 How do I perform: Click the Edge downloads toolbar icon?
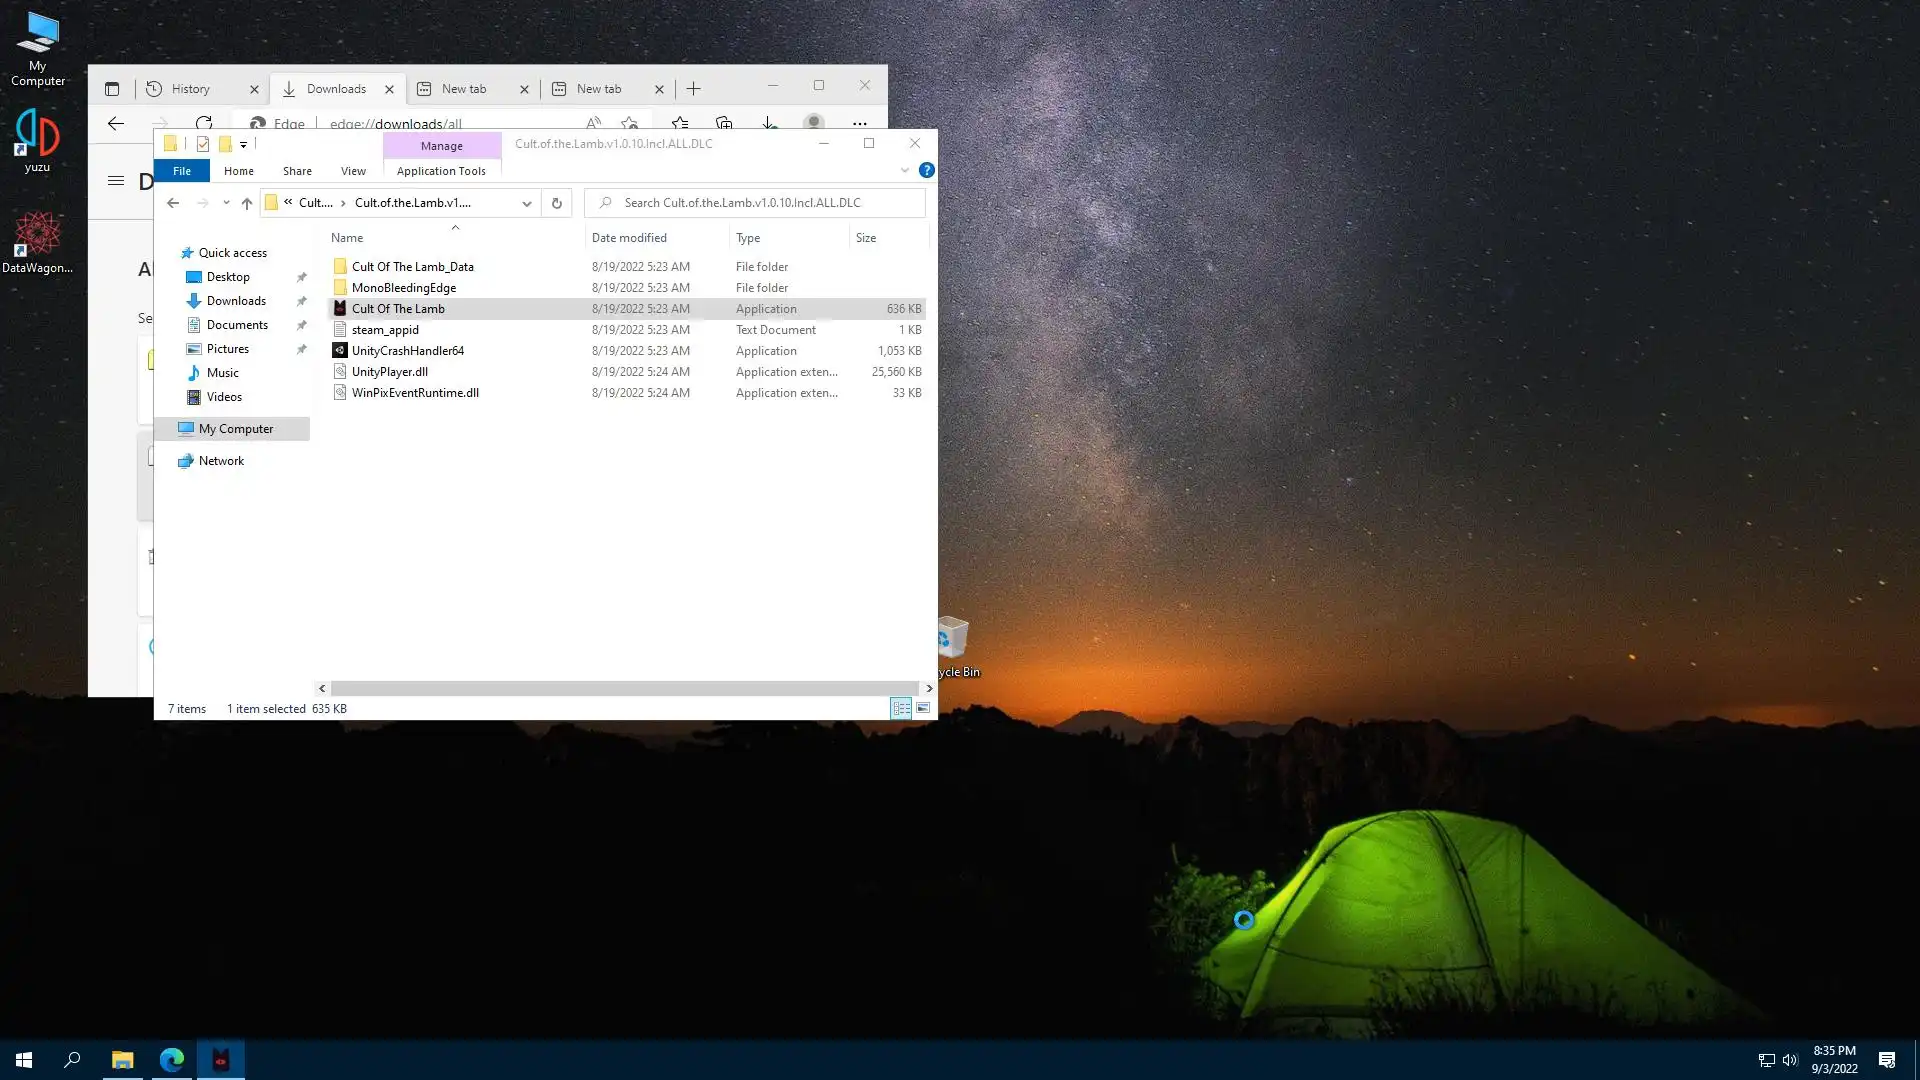tap(769, 123)
